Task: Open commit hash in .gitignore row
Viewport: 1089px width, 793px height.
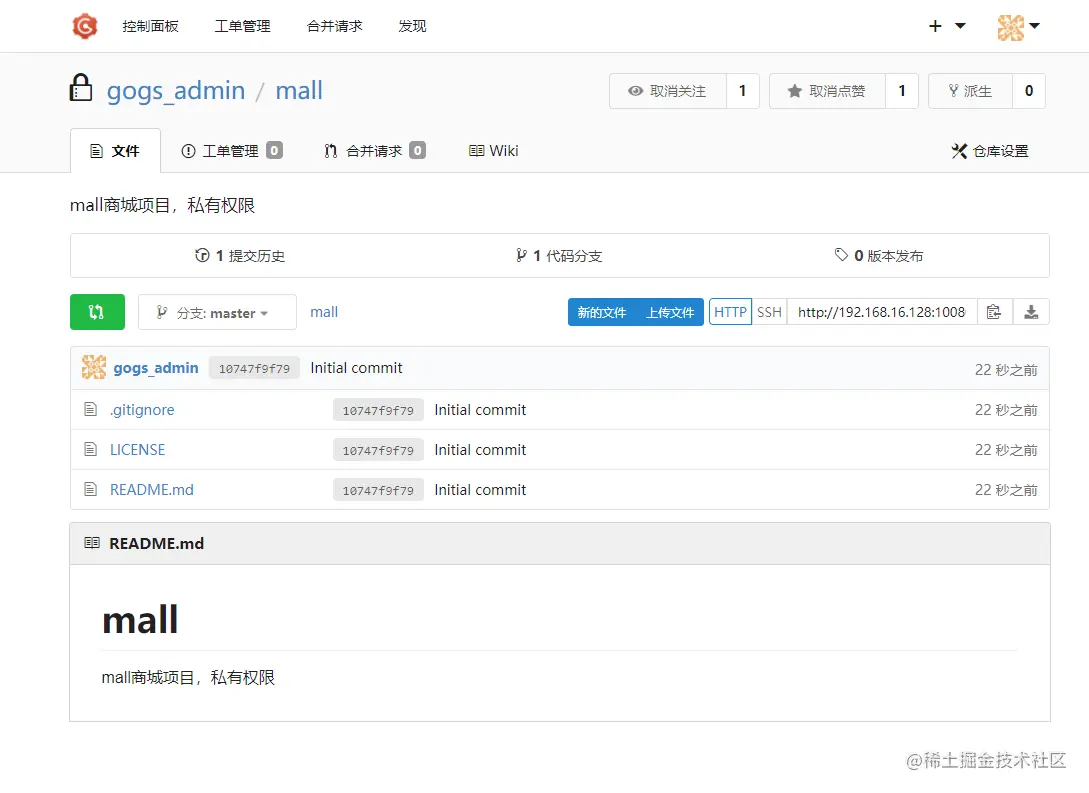Action: tap(378, 410)
